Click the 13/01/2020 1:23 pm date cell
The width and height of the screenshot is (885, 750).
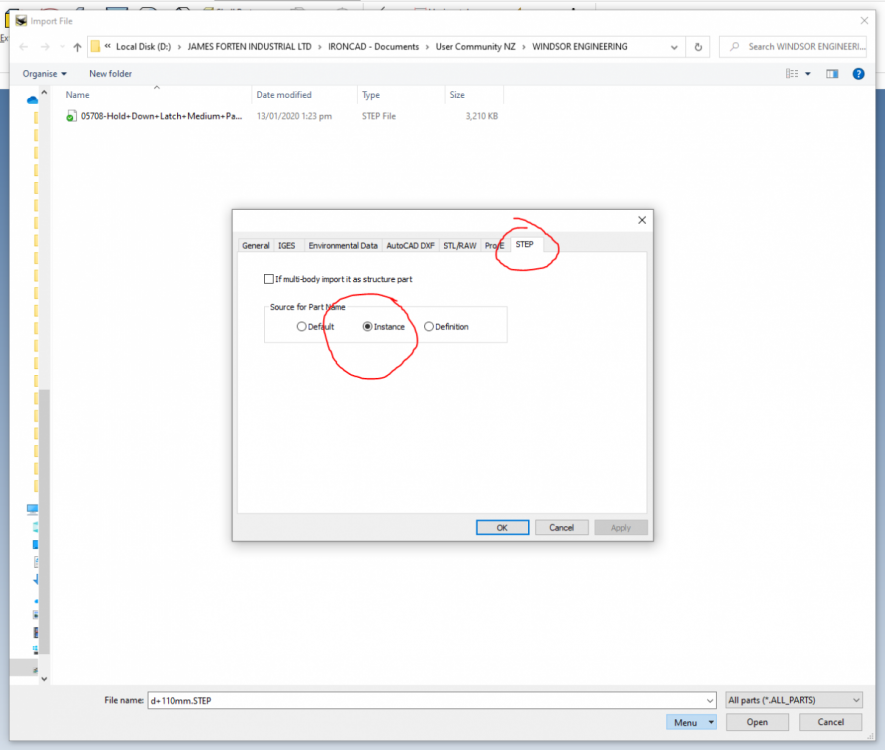[294, 116]
